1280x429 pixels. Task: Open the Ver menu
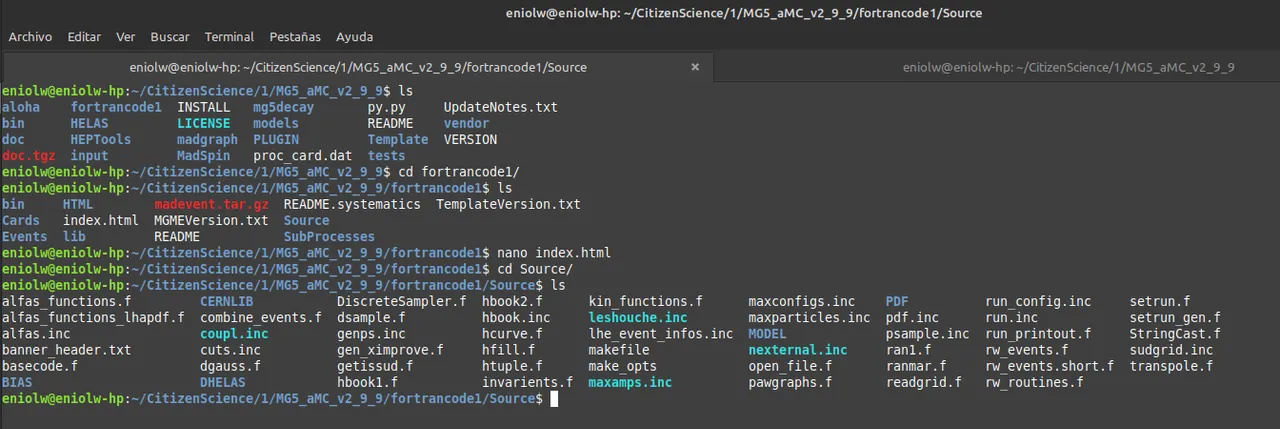(x=126, y=37)
